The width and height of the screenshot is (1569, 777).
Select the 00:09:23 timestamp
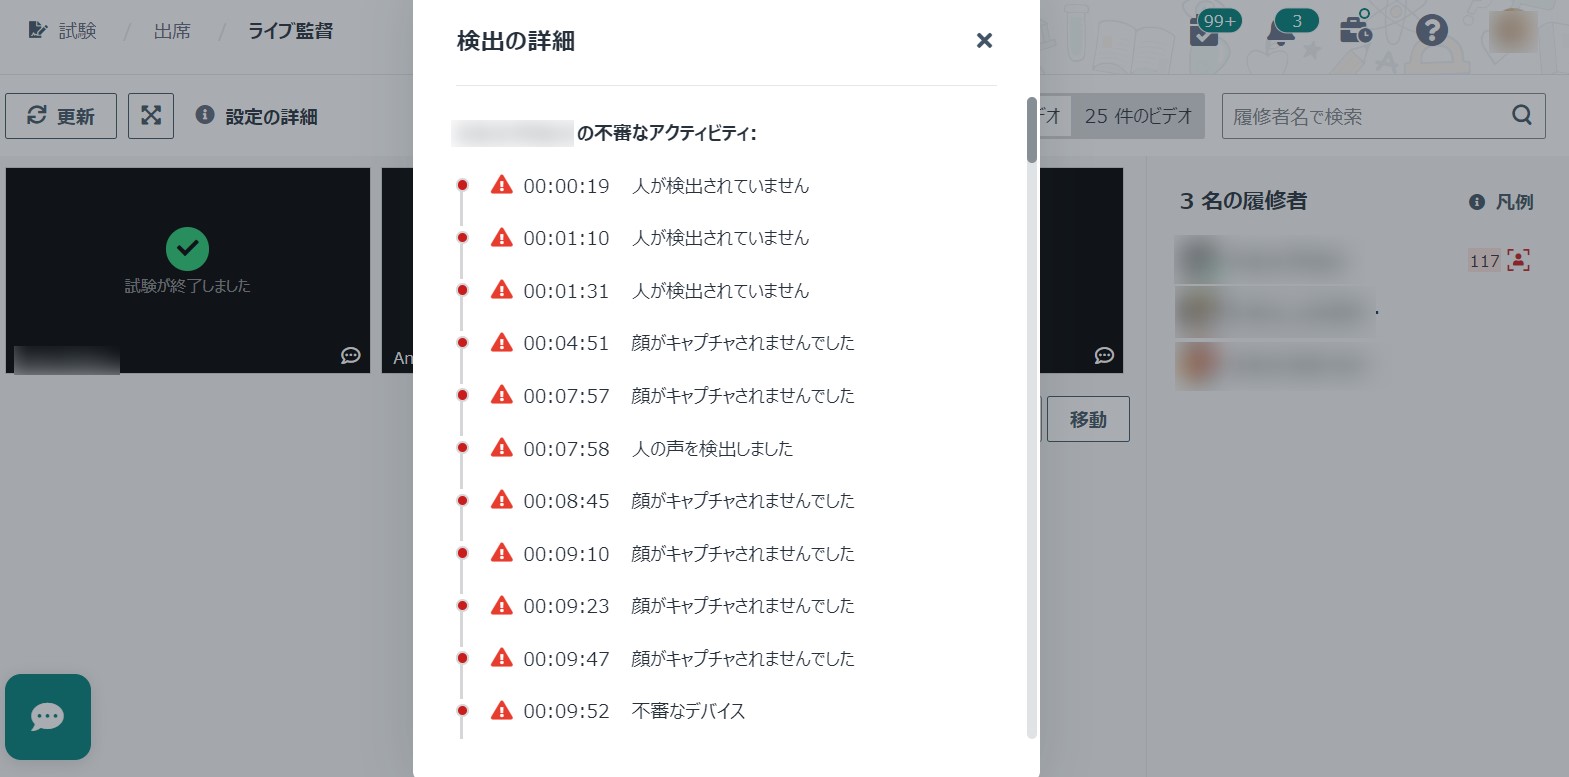pos(566,606)
